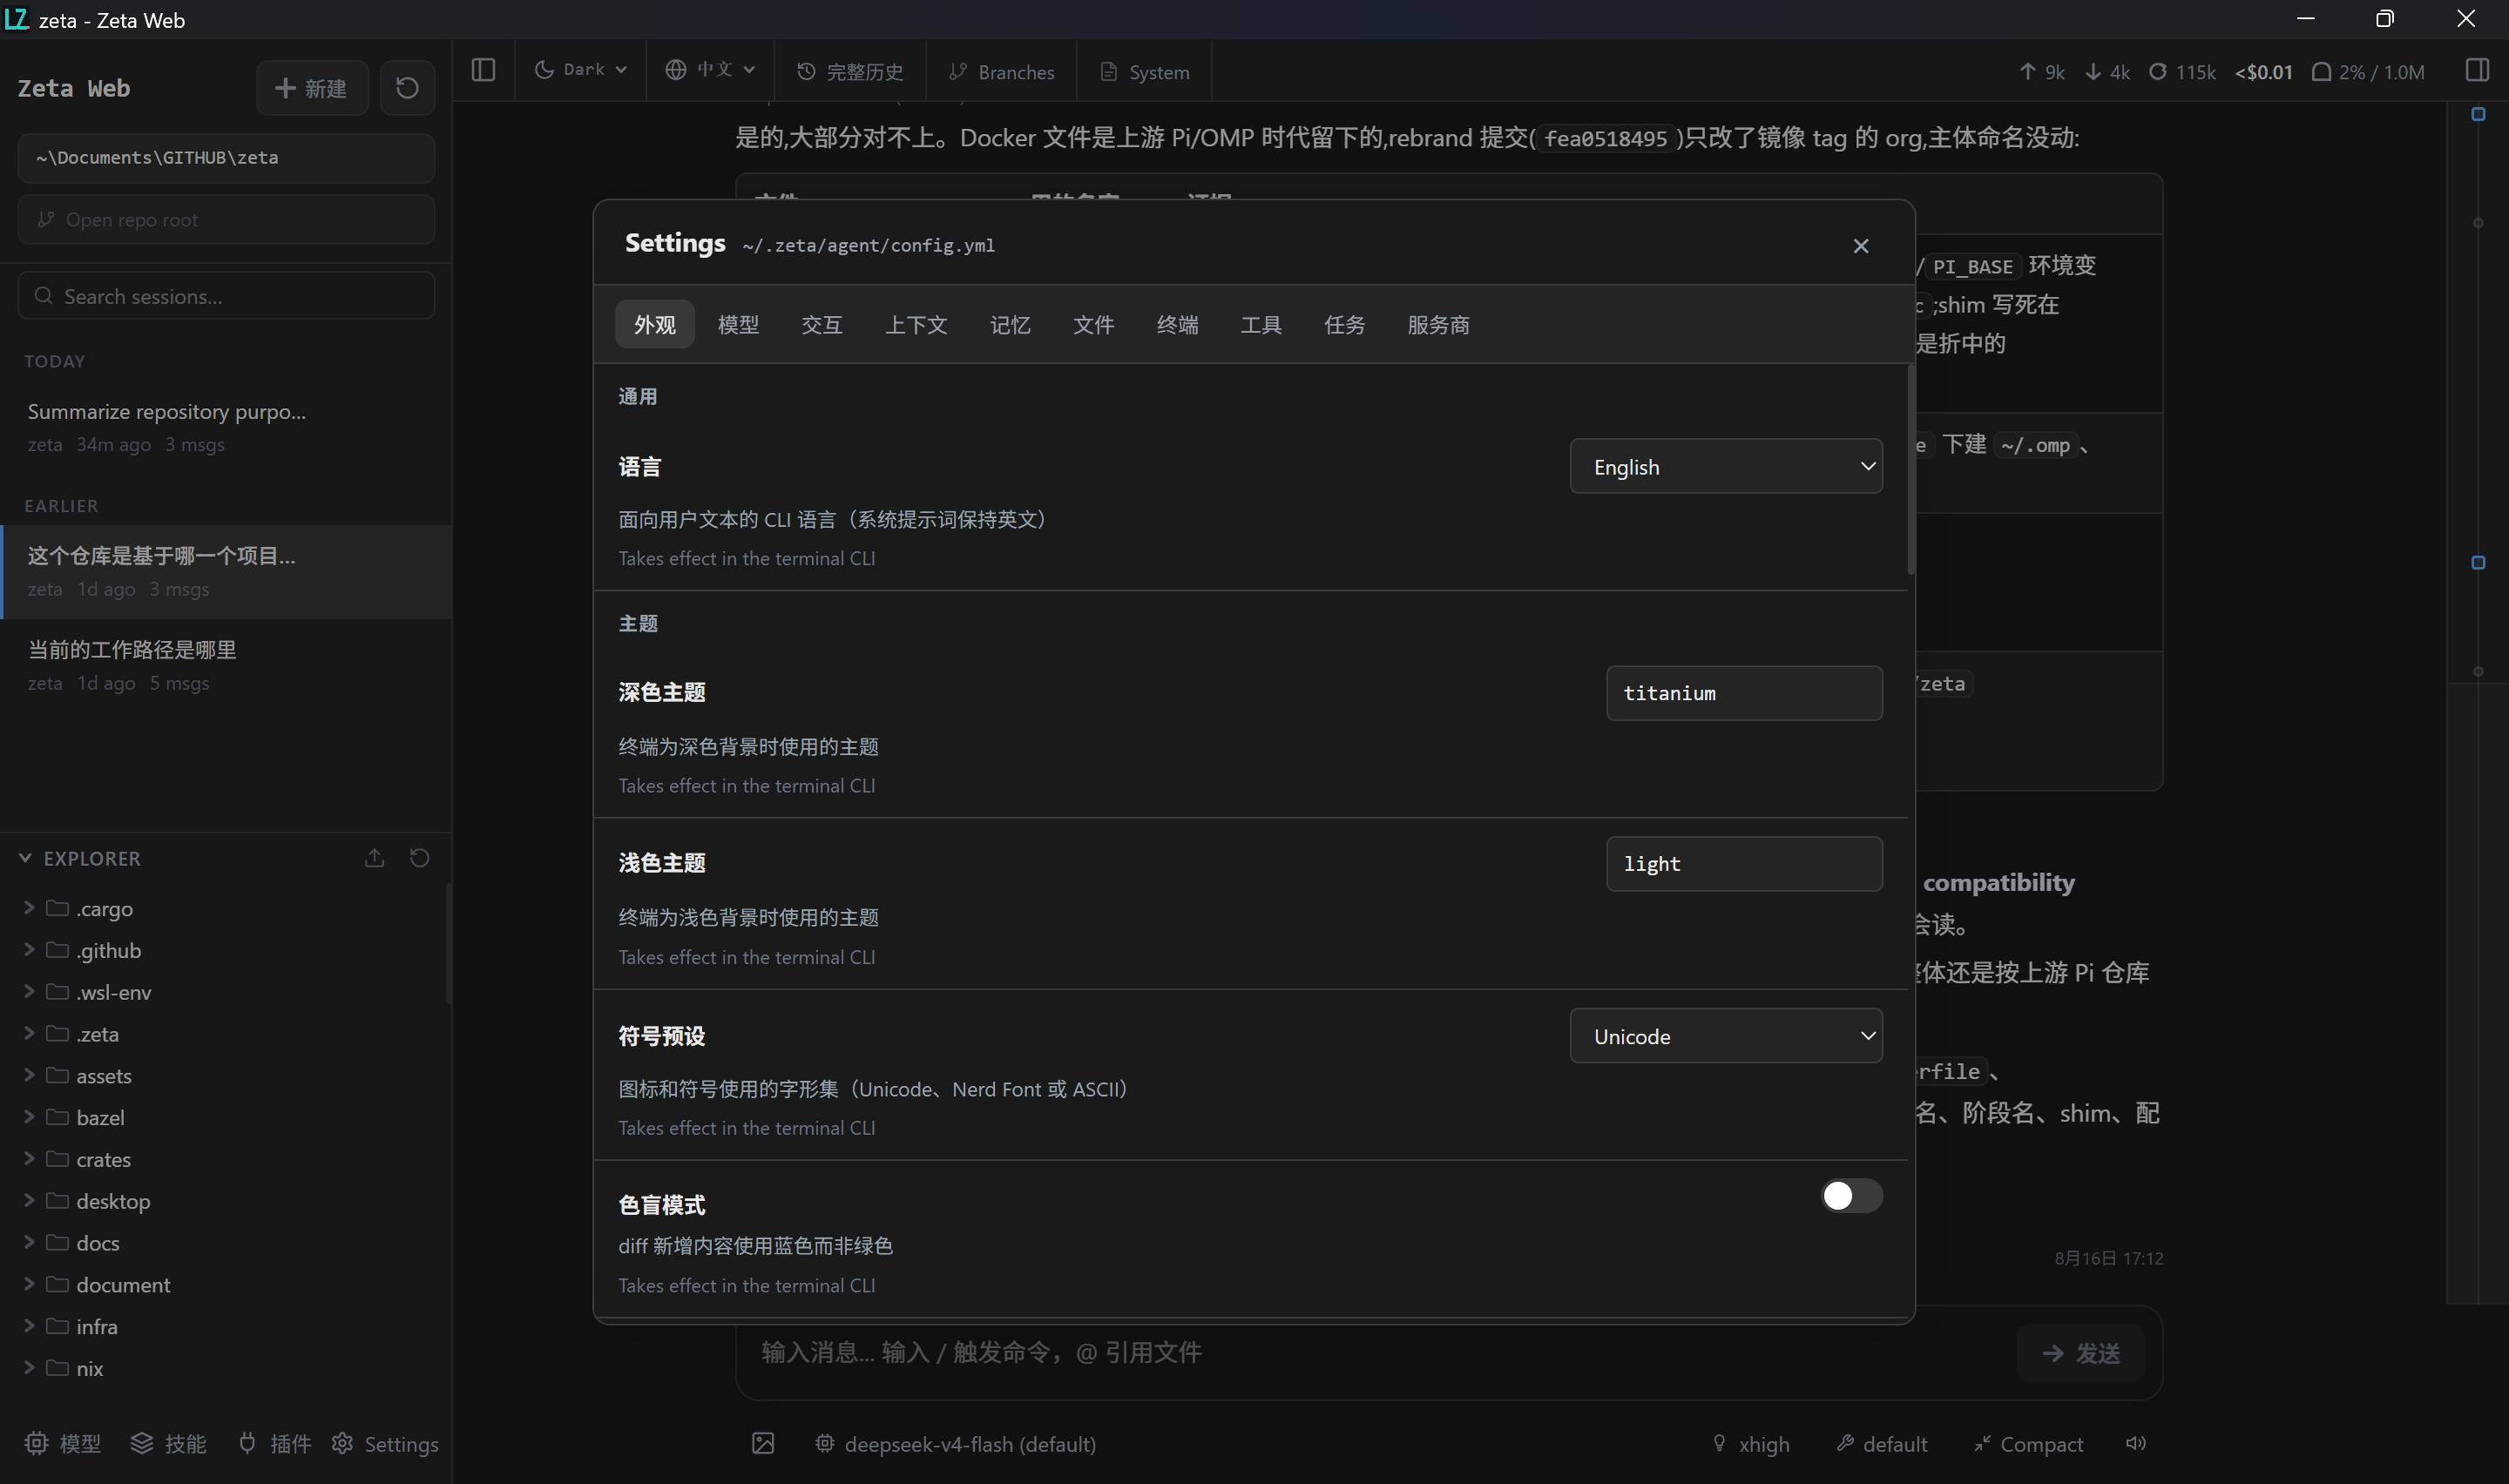2509x1484 pixels.
Task: Open the System prompt view
Action: pyautogui.click(x=1144, y=71)
